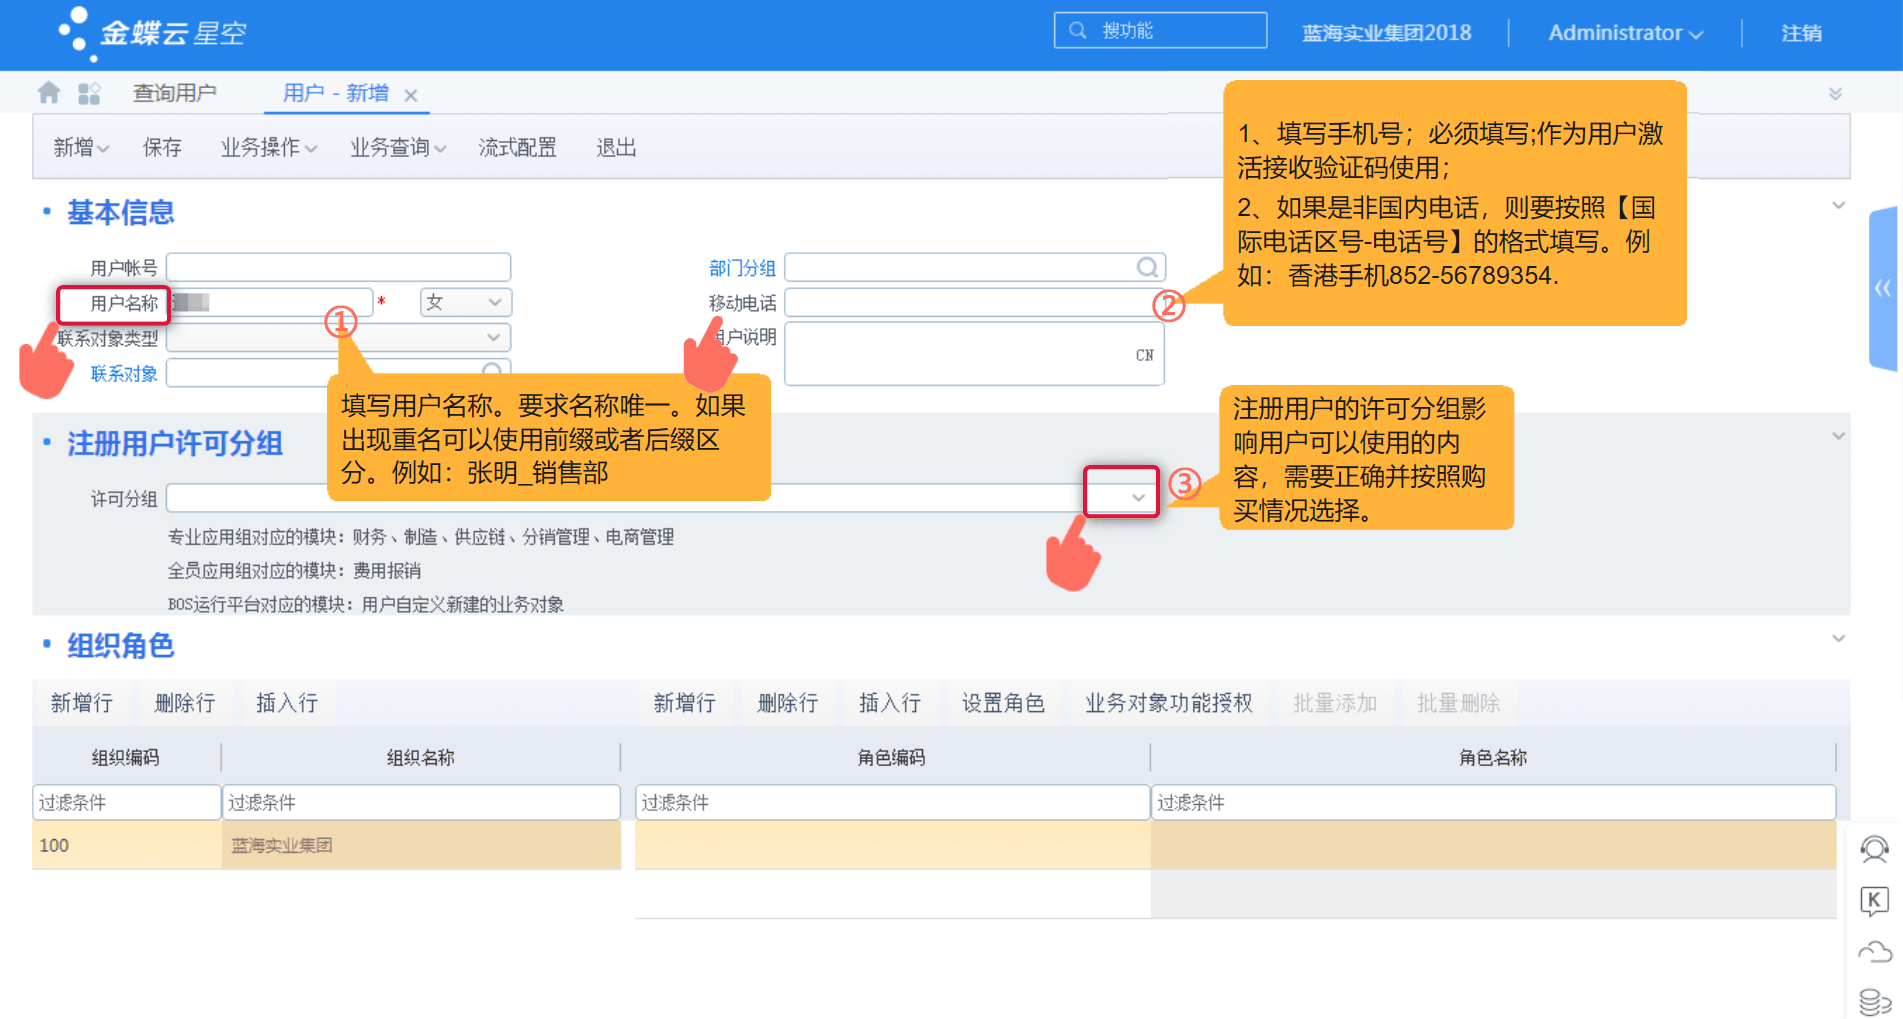
Task: Collapse the 组织角色 section chevron
Action: (x=1838, y=637)
